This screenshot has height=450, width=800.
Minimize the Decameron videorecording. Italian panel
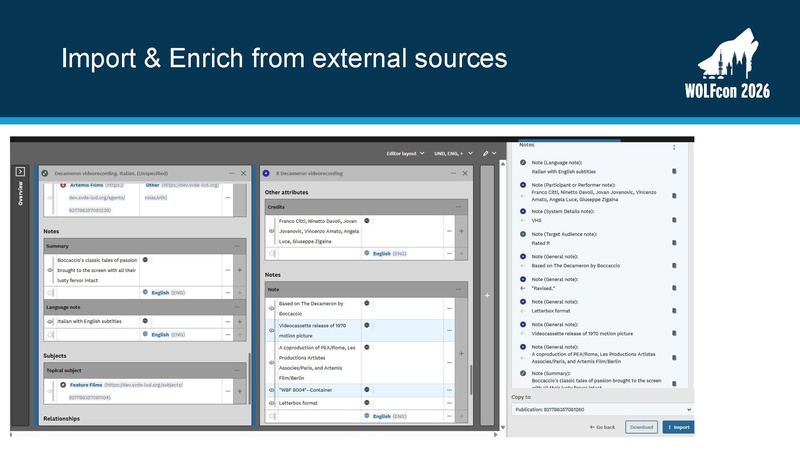click(x=232, y=173)
